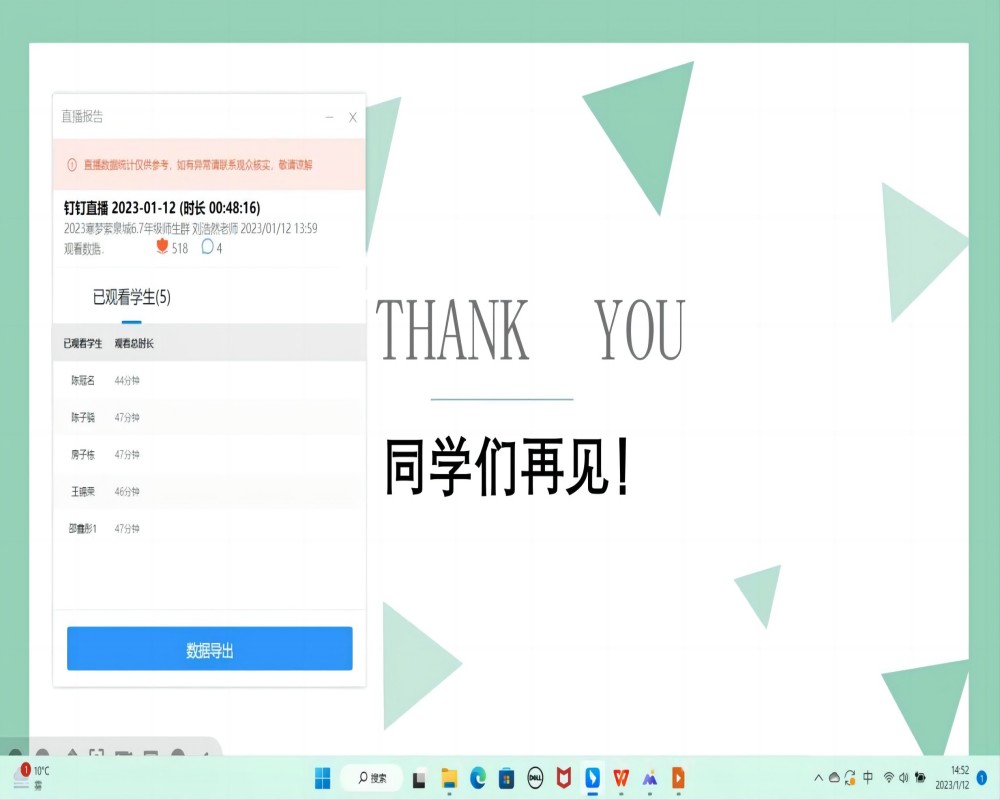Click the warning icon in the pink banner
This screenshot has height=800, width=1000.
(x=72, y=165)
